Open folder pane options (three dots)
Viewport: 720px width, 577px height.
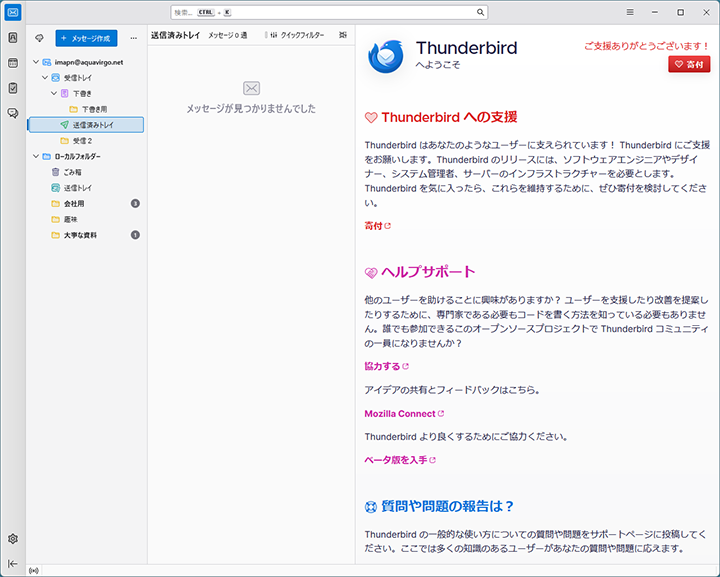click(133, 38)
